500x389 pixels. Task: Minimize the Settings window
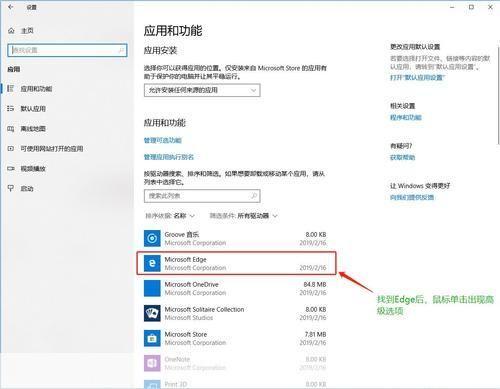click(452, 7)
